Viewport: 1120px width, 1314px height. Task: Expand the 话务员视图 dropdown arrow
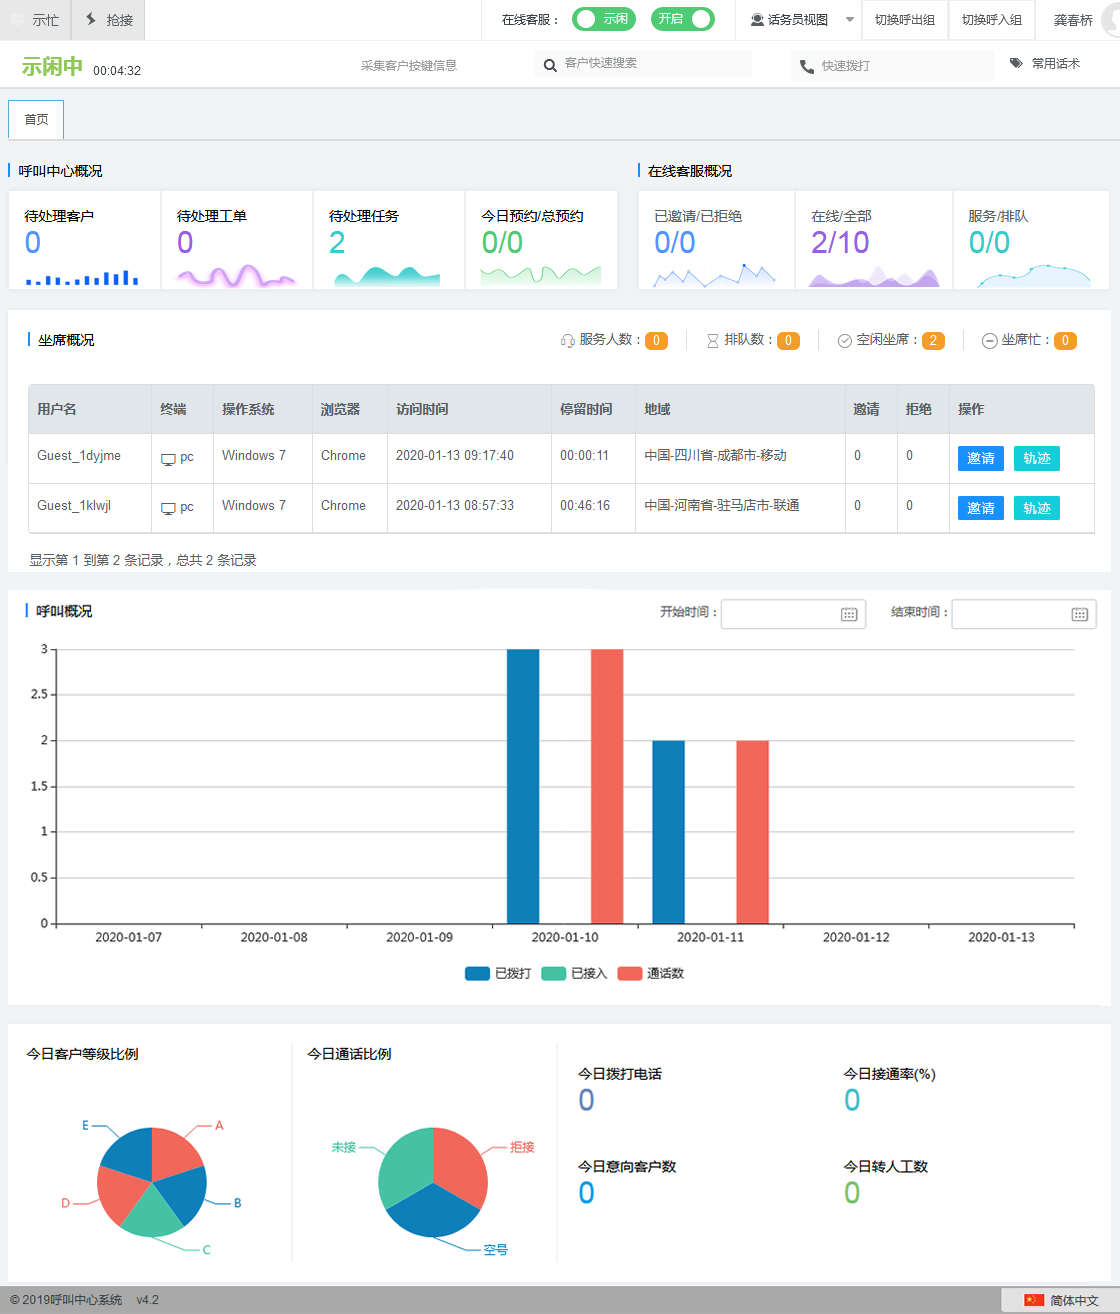coord(850,20)
